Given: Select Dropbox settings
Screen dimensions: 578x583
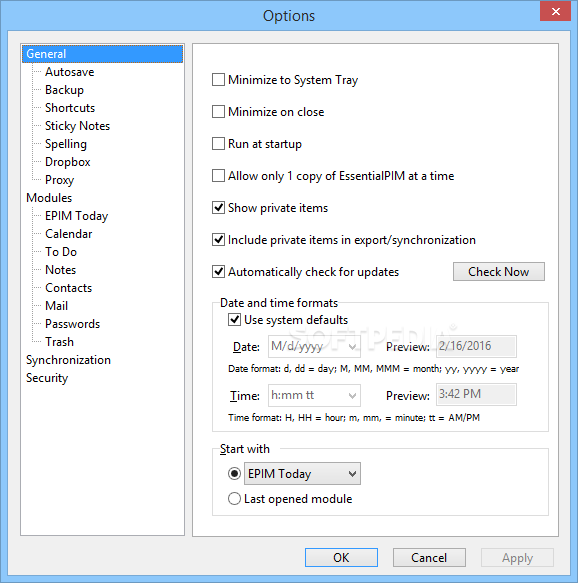Looking at the screenshot, I should click(68, 162).
